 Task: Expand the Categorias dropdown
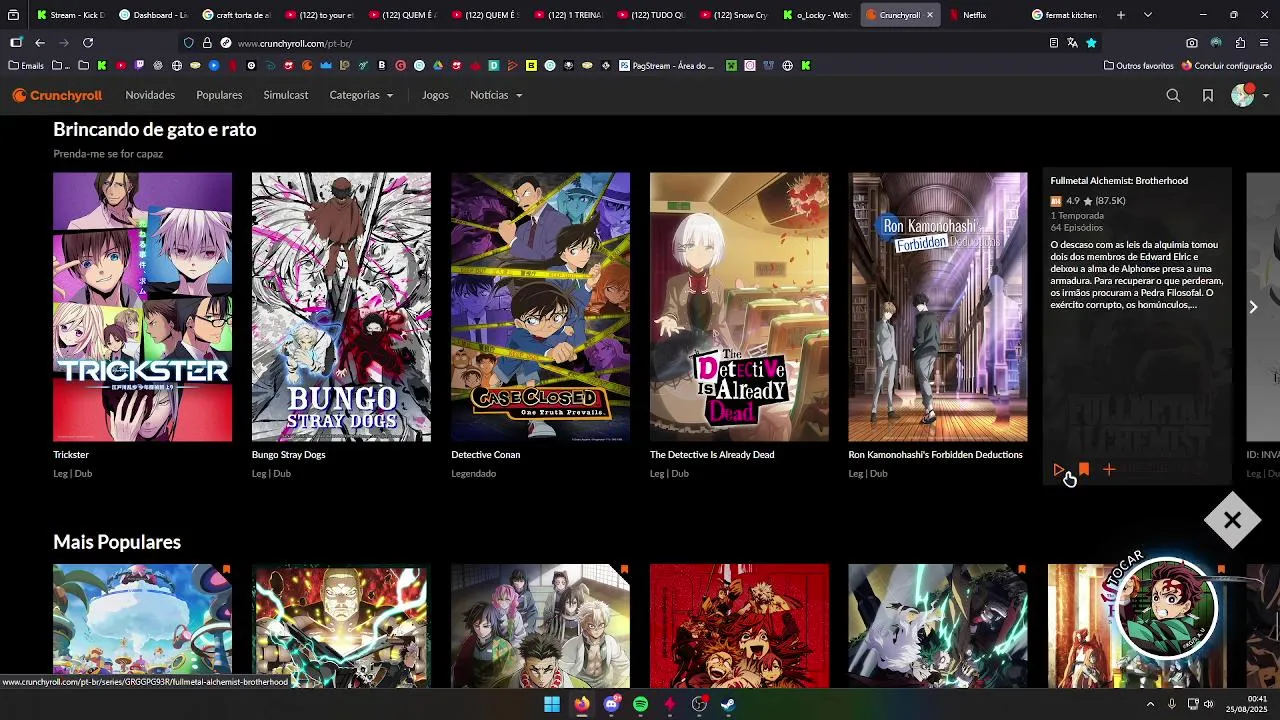coord(361,95)
